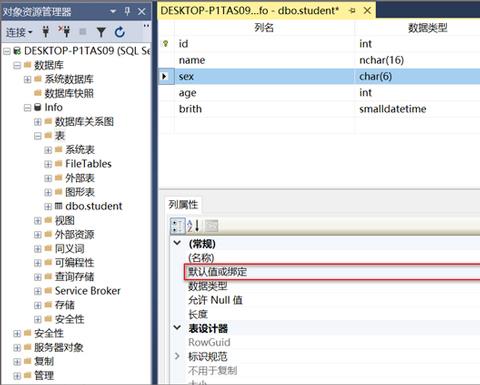
Task: Select the age column name cell
Action: 264,93
